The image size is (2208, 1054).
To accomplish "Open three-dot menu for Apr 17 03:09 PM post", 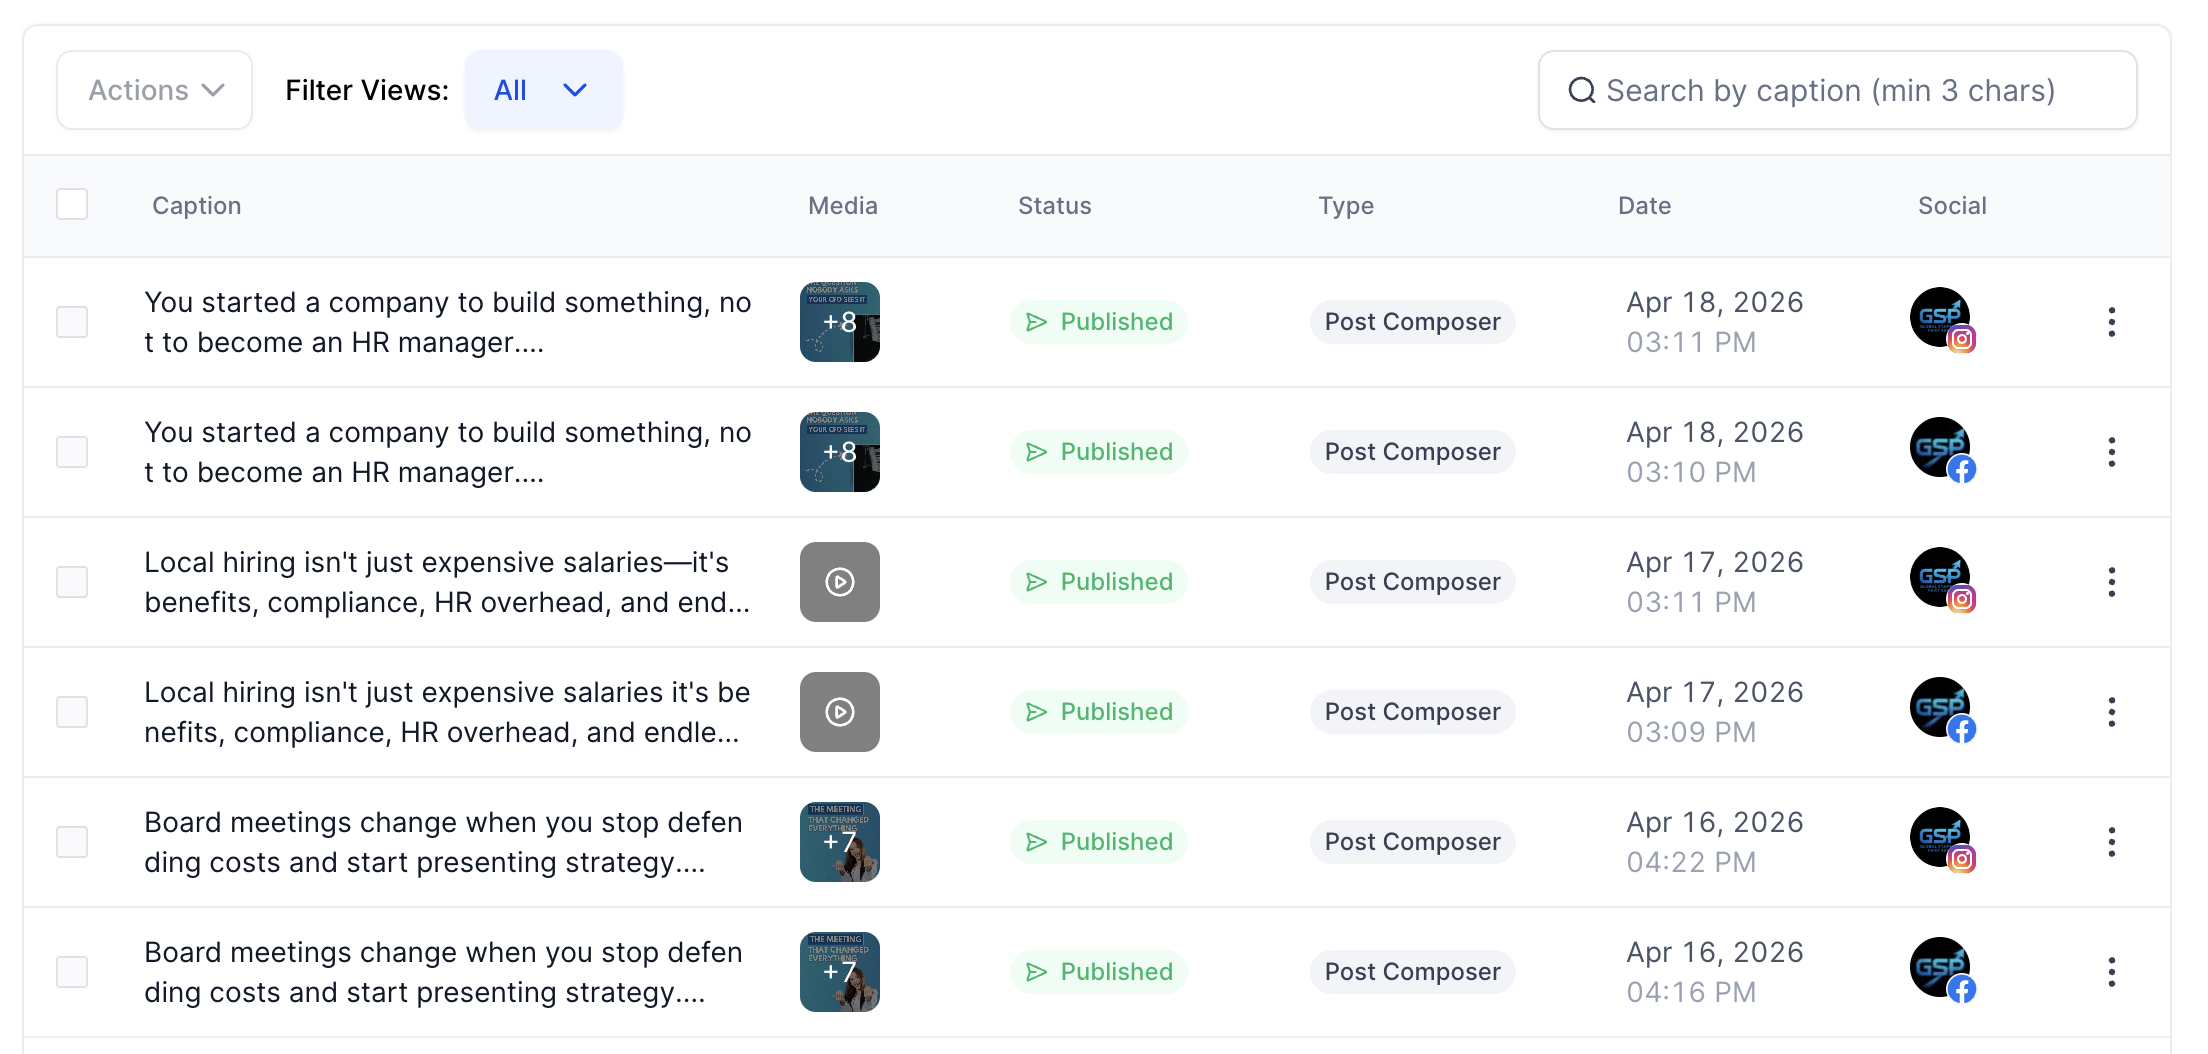I will click(x=2111, y=712).
